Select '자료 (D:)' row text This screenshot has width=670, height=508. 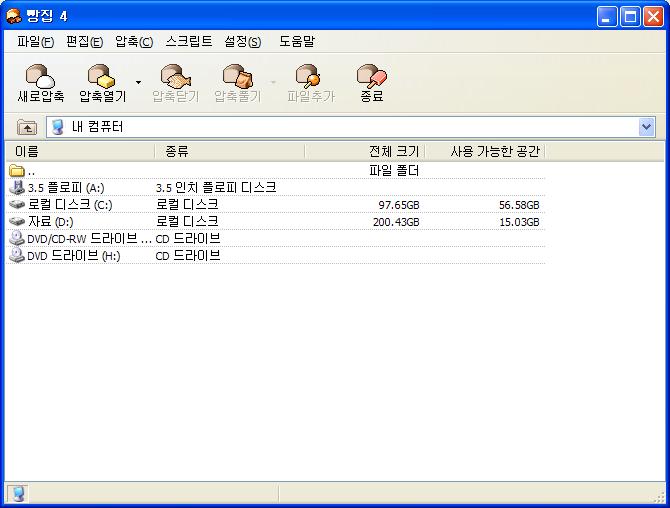[x=50, y=222]
